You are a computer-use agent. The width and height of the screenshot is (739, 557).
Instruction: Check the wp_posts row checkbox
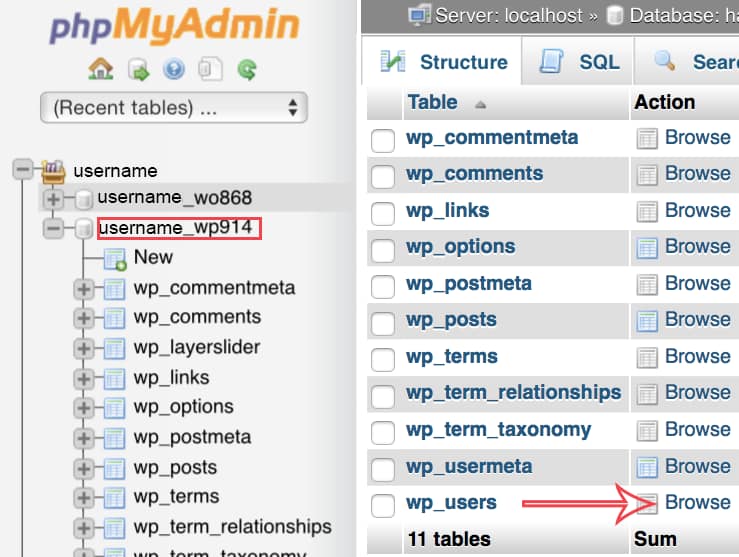coord(383,321)
